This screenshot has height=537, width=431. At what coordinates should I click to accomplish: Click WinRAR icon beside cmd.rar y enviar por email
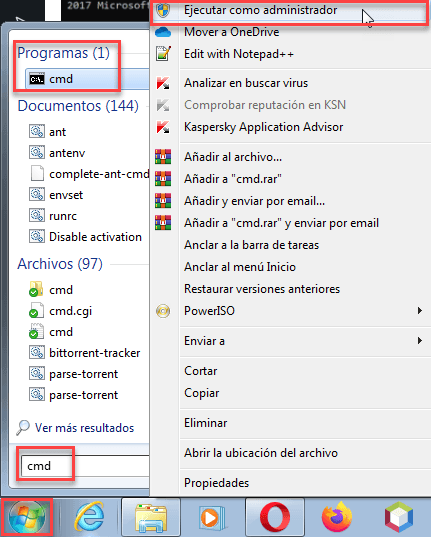163,223
